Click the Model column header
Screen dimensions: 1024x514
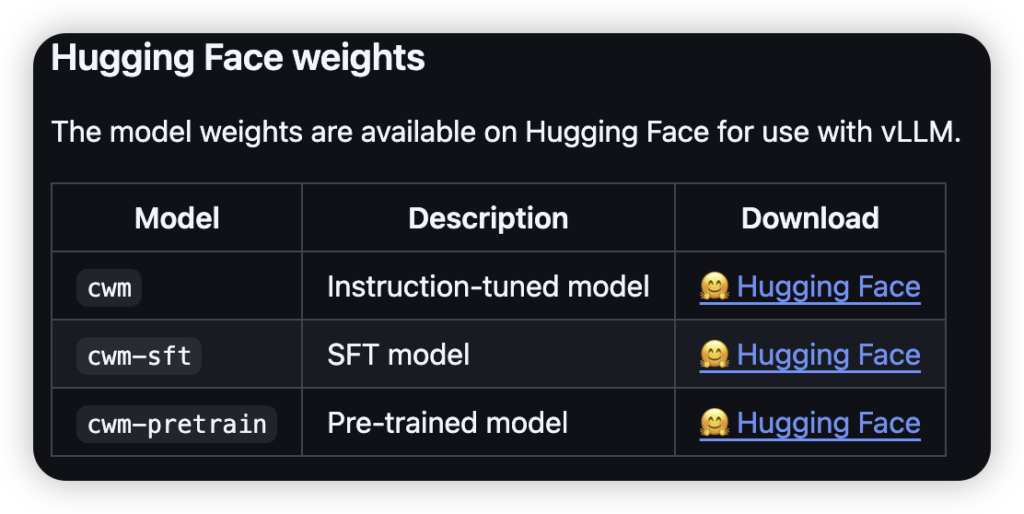[x=177, y=218]
